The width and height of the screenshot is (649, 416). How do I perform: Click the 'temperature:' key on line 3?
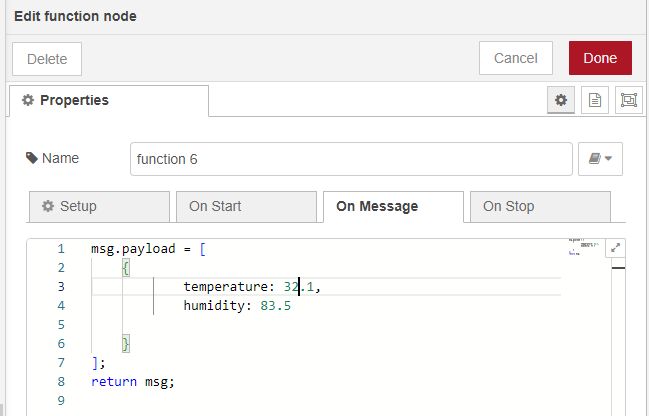pos(229,286)
